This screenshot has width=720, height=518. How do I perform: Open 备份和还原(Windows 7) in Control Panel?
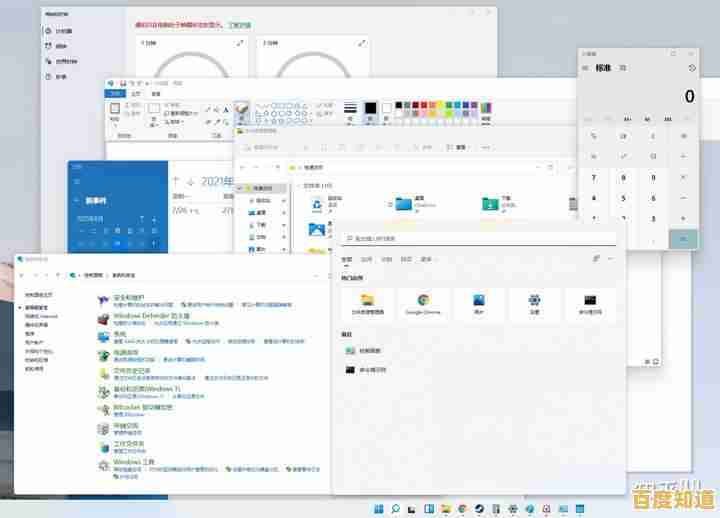tap(147, 389)
